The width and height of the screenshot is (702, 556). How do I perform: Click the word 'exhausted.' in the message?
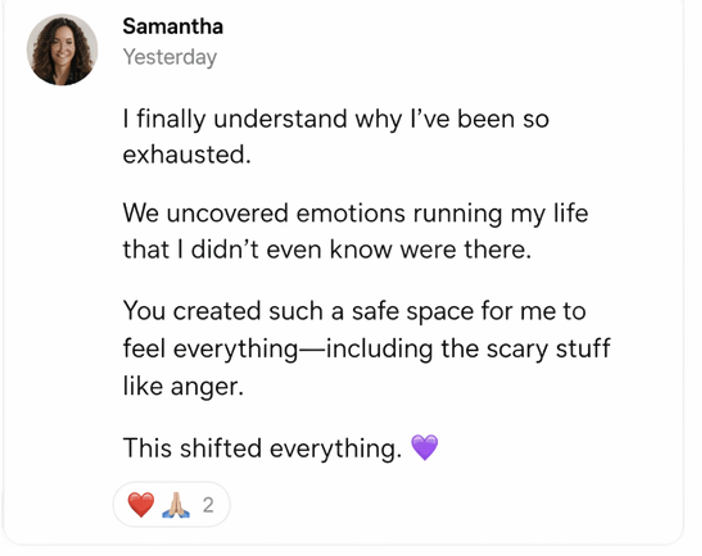click(x=187, y=155)
